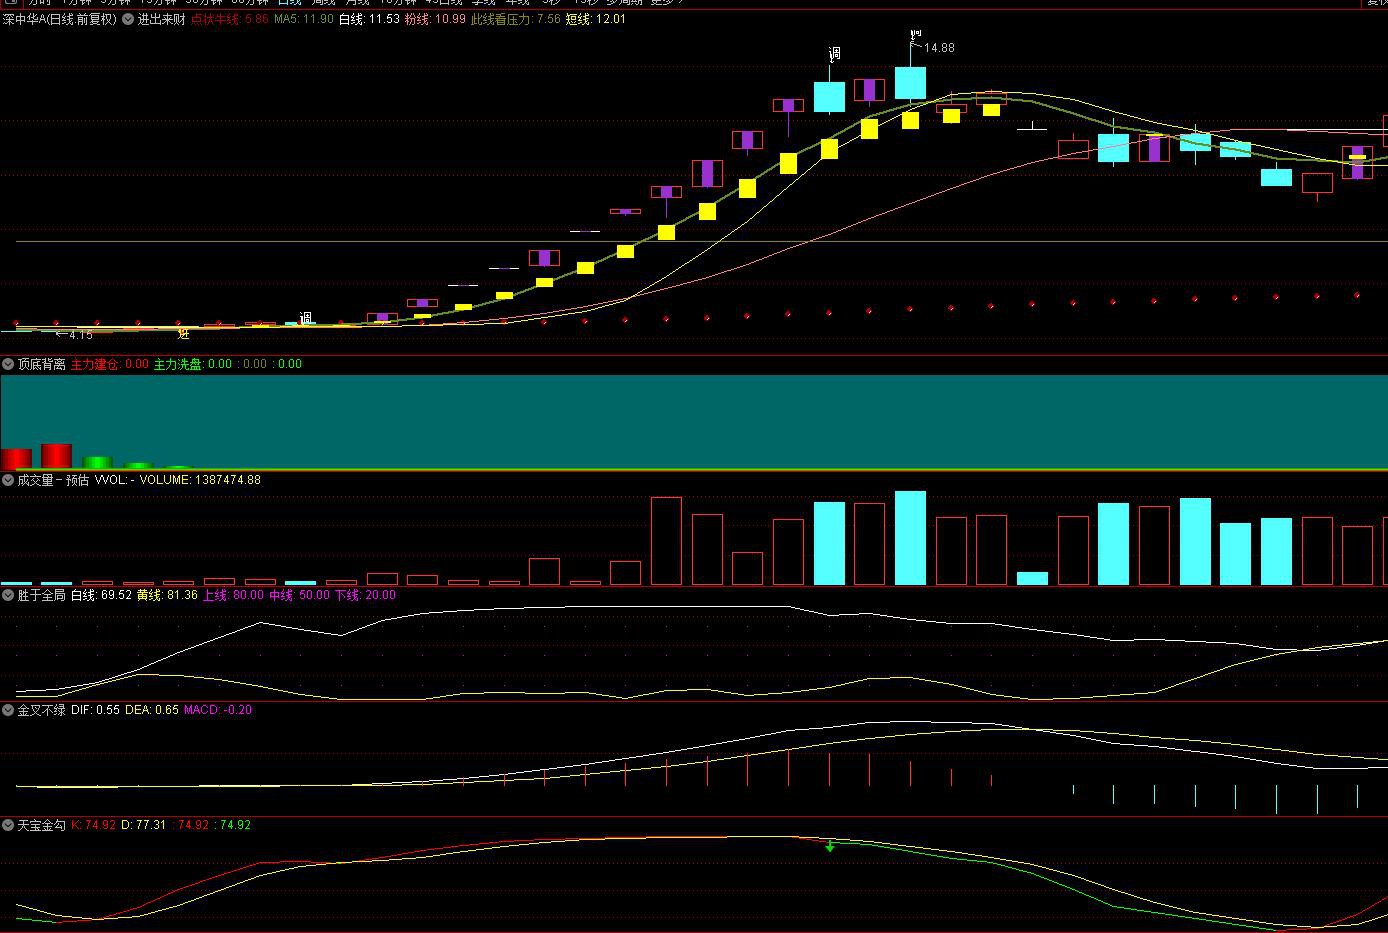Click the DIF: 0.55 readout

click(95, 710)
